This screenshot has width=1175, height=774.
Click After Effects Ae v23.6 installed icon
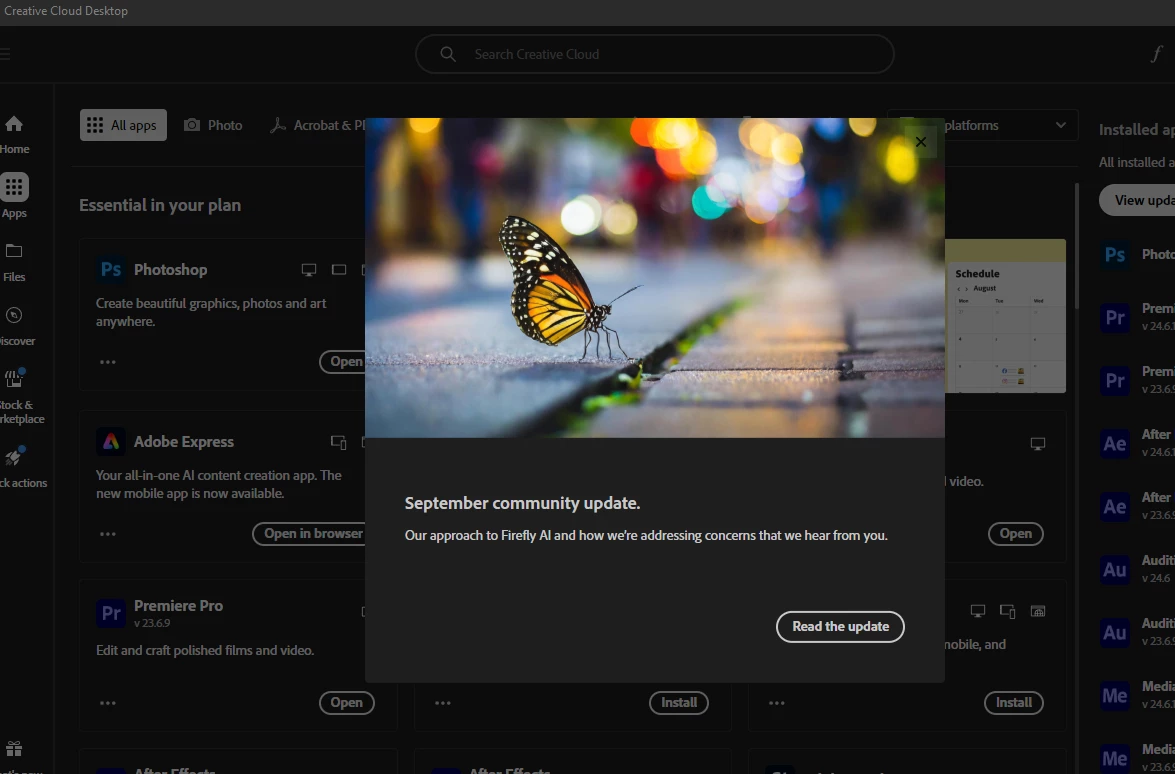1114,507
